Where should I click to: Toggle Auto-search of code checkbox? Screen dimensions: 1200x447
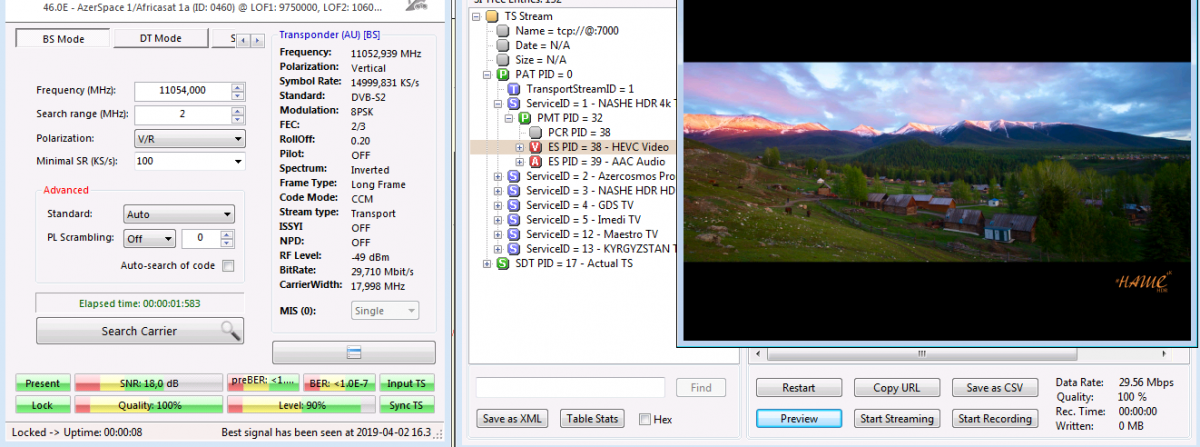coord(228,266)
